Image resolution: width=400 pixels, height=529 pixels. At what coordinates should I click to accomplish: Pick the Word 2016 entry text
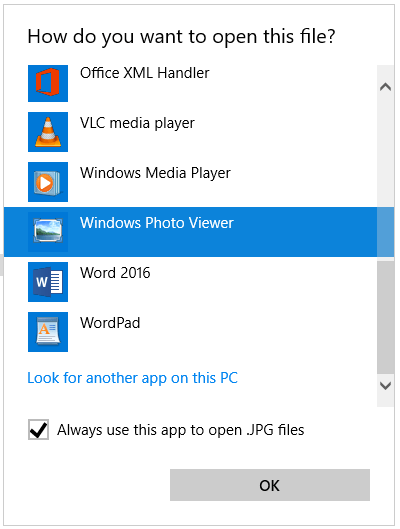click(115, 273)
